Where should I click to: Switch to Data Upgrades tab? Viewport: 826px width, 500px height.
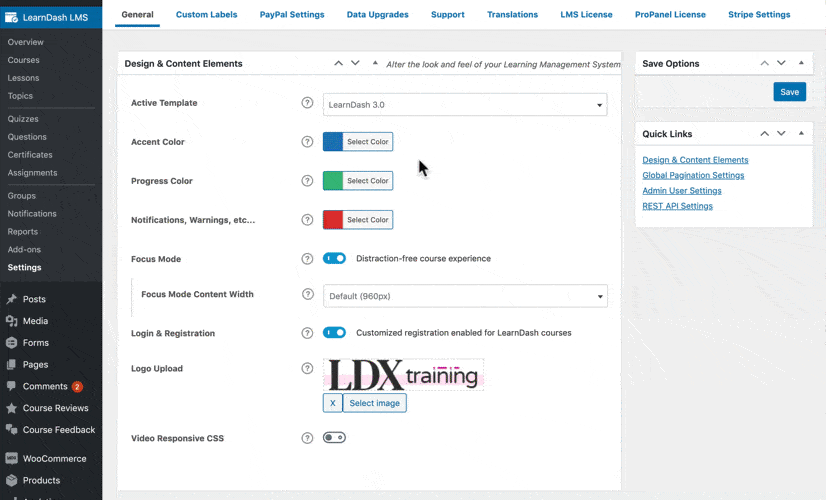pos(378,15)
